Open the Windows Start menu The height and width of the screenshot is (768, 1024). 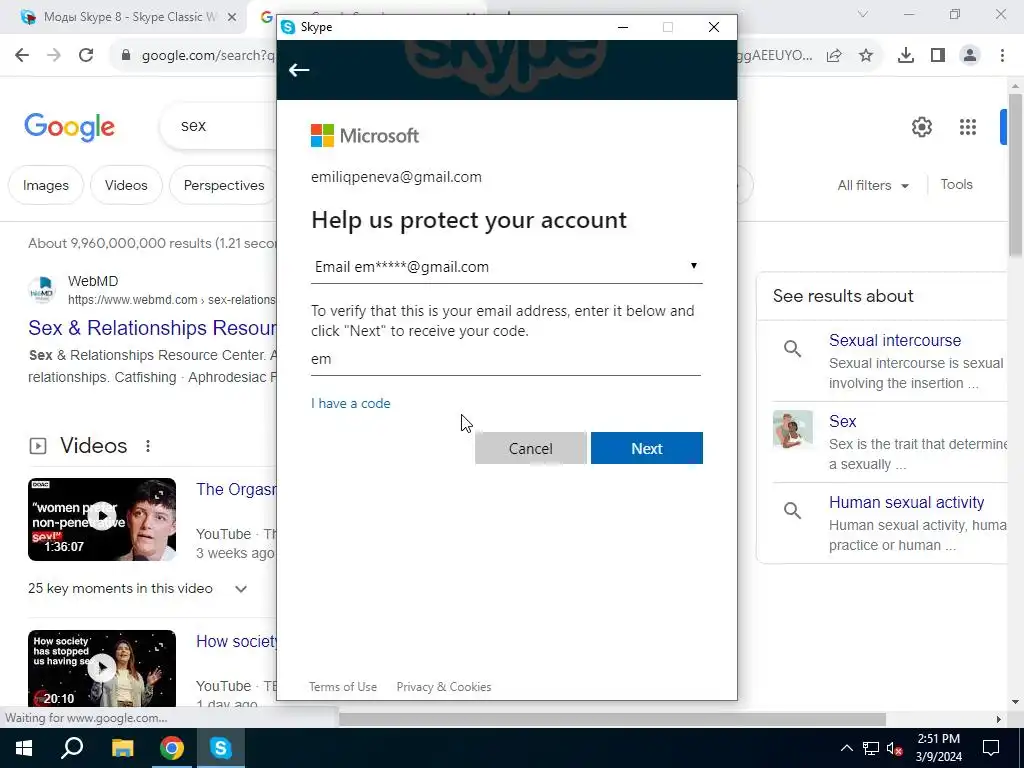point(24,748)
